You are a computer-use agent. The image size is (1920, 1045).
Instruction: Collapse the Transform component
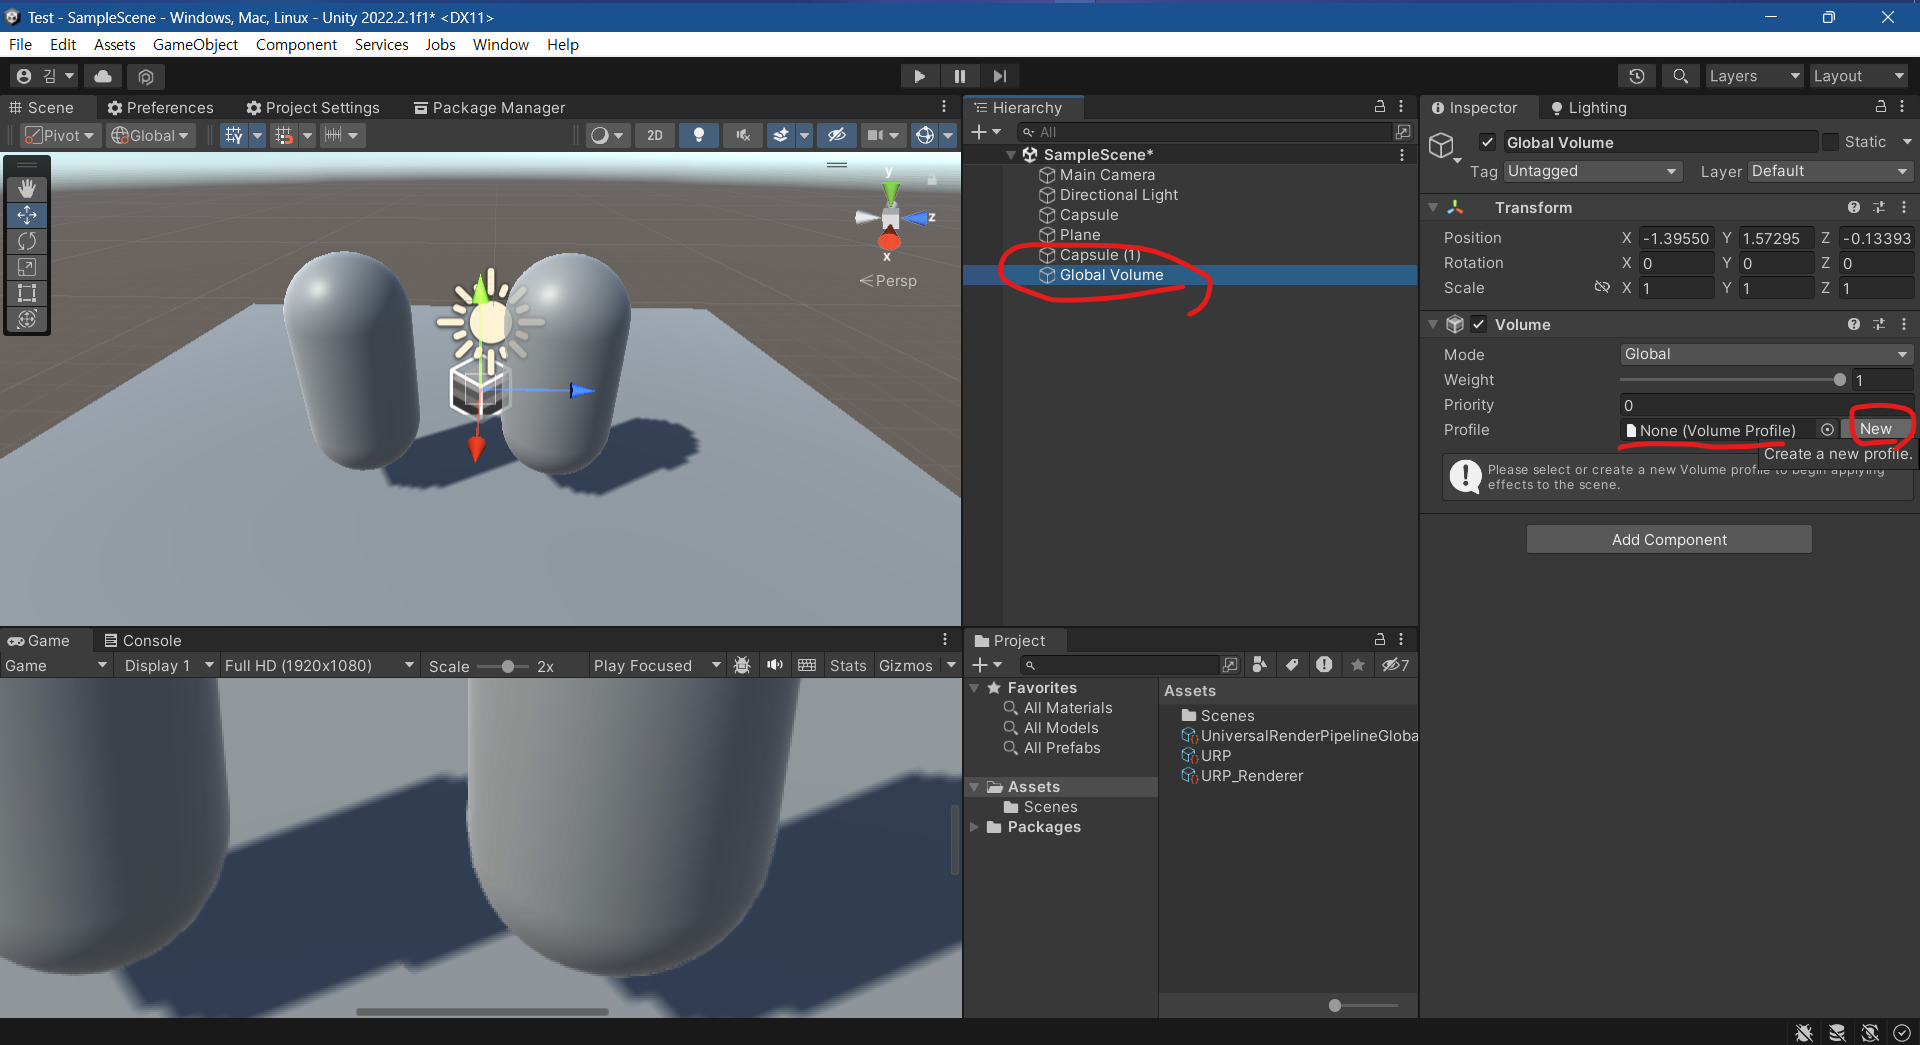(1433, 207)
